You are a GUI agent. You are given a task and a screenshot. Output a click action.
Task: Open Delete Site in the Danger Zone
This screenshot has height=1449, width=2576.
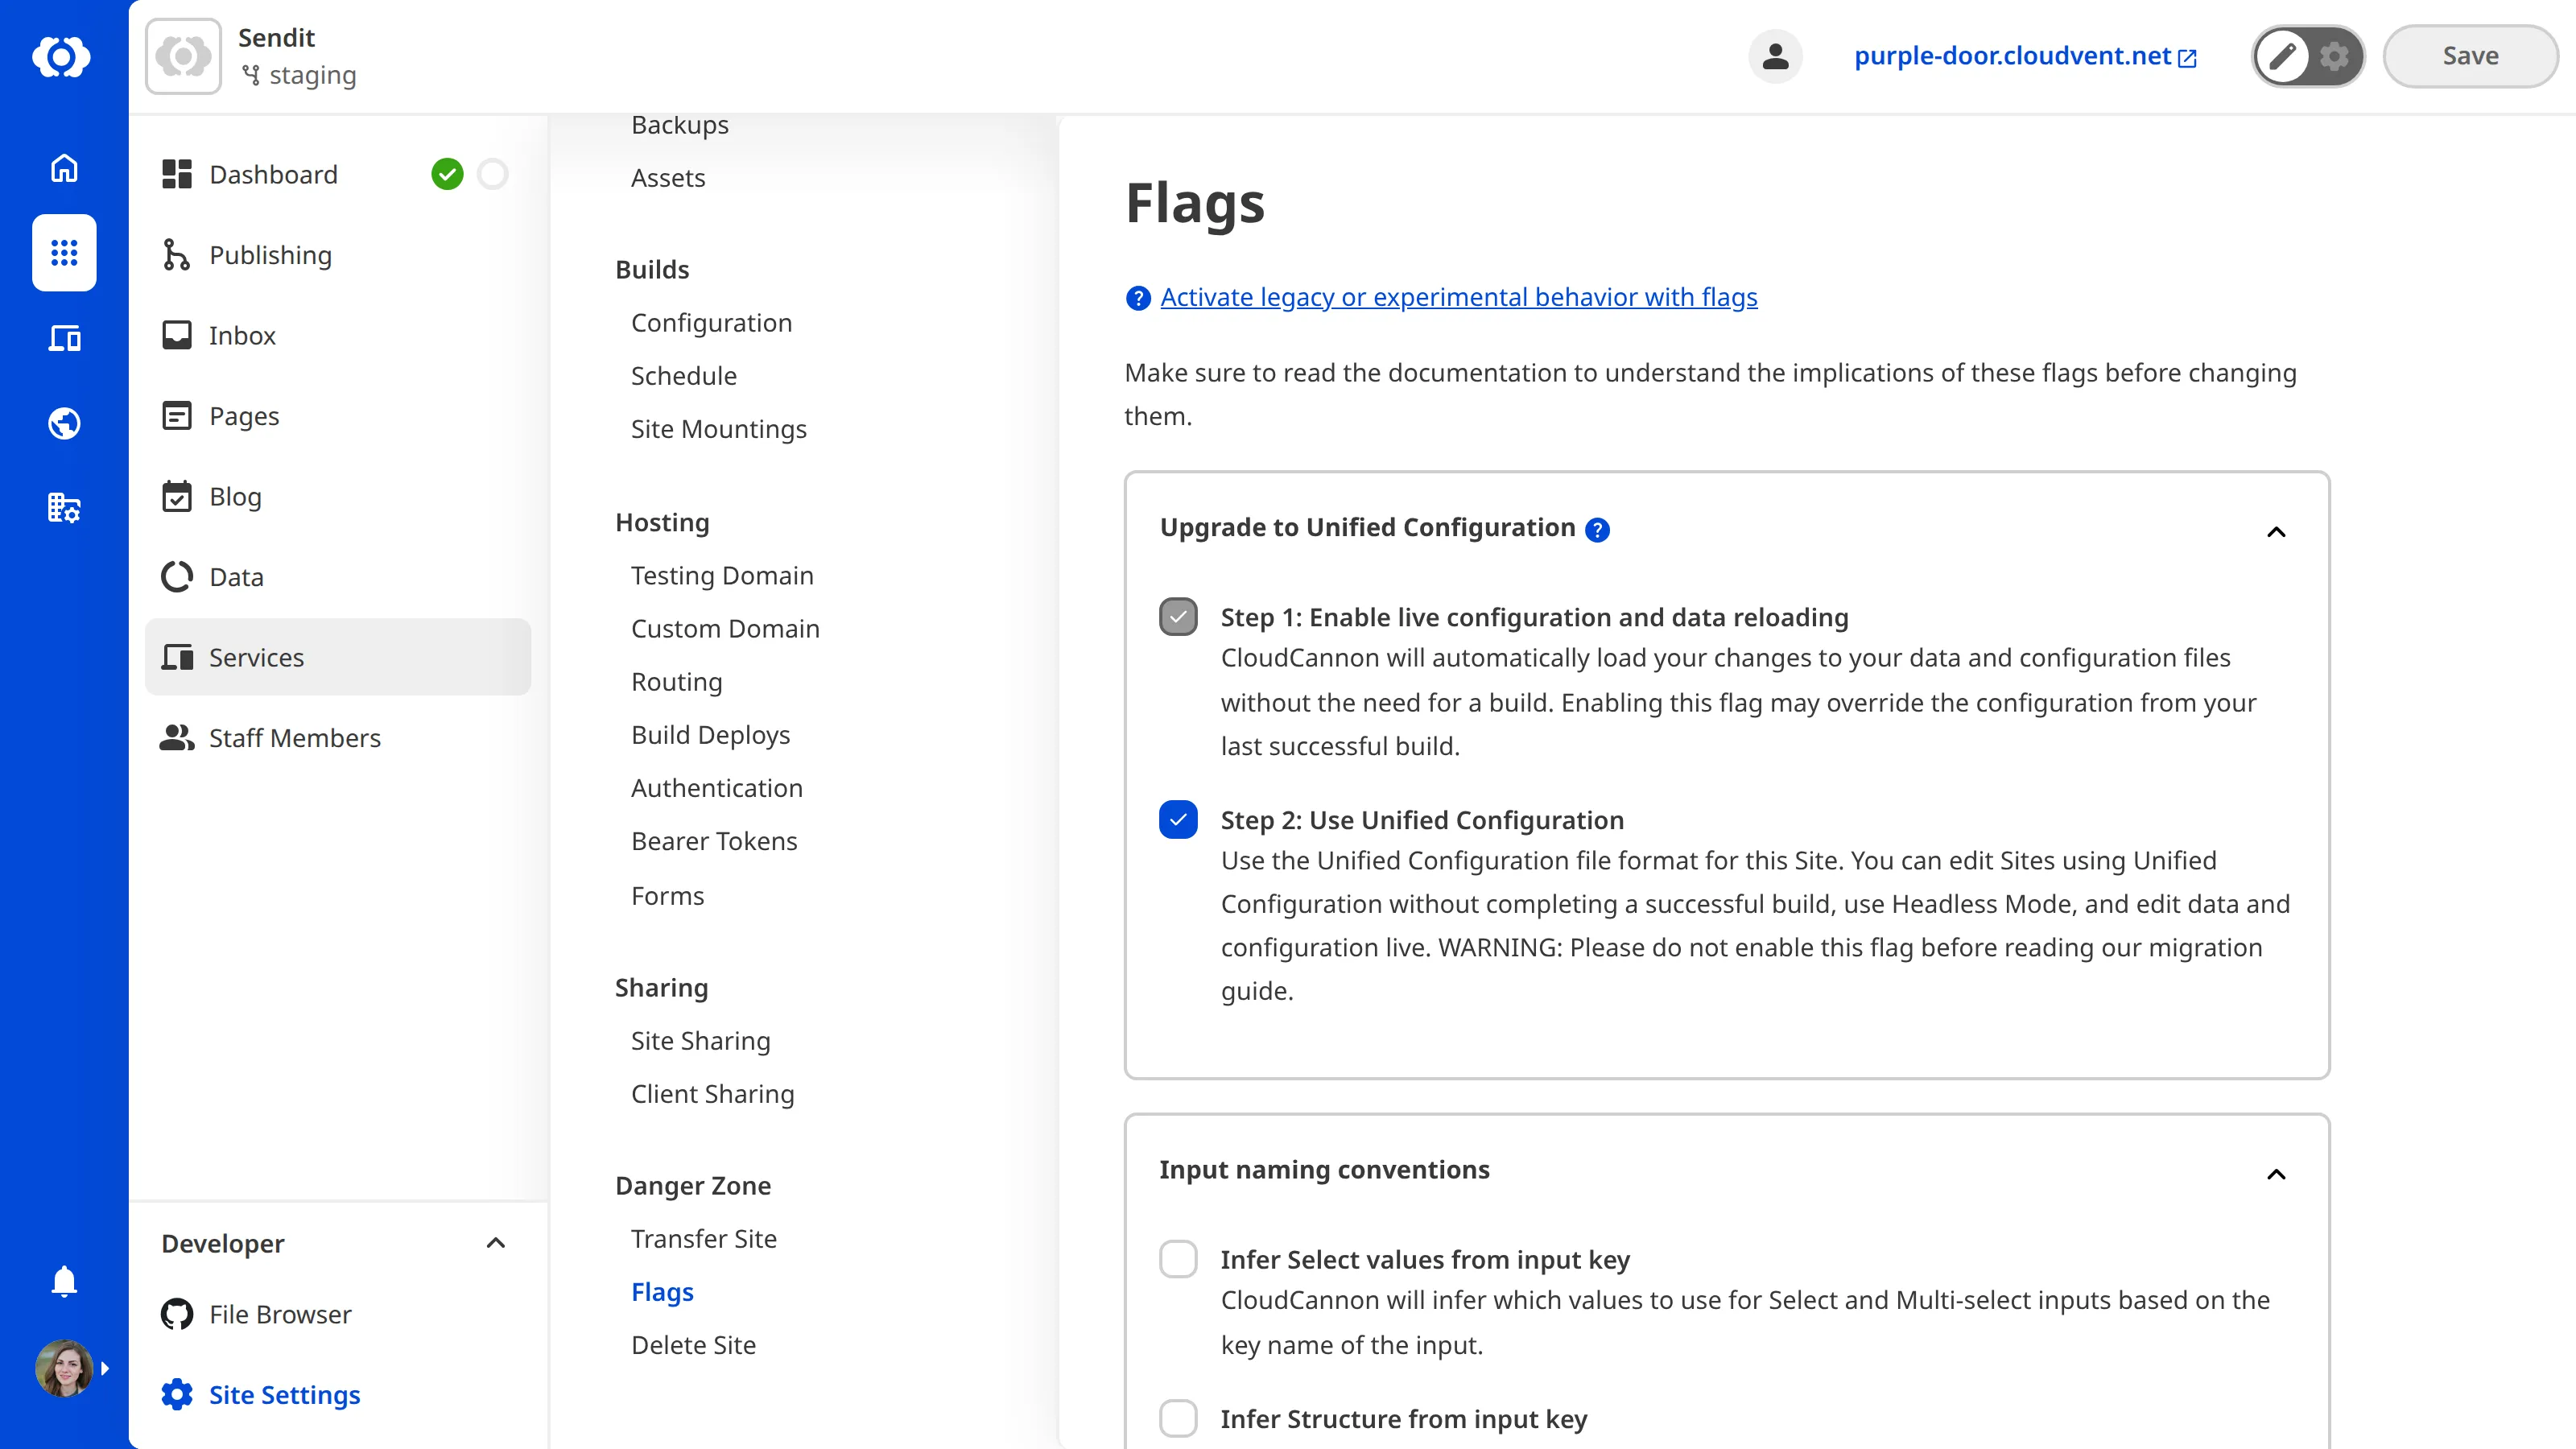coord(693,1345)
